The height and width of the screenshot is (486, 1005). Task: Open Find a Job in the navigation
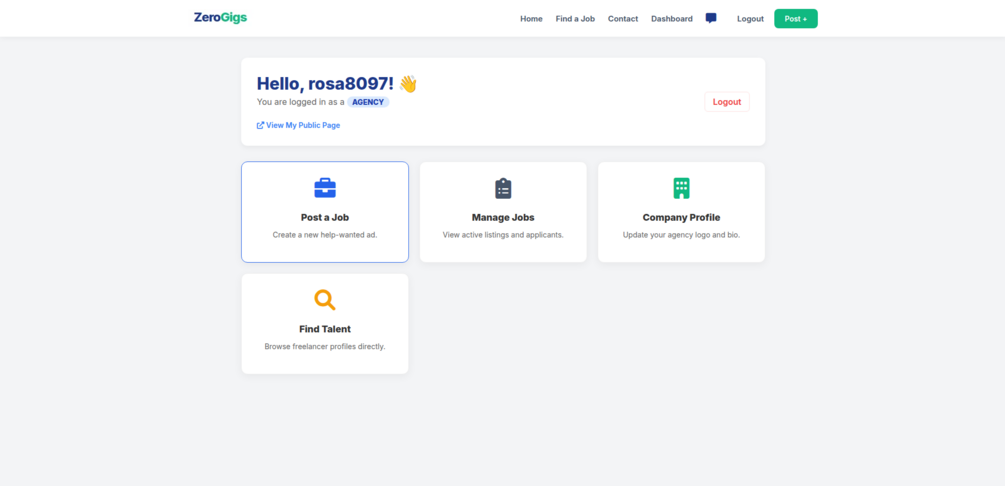point(575,19)
